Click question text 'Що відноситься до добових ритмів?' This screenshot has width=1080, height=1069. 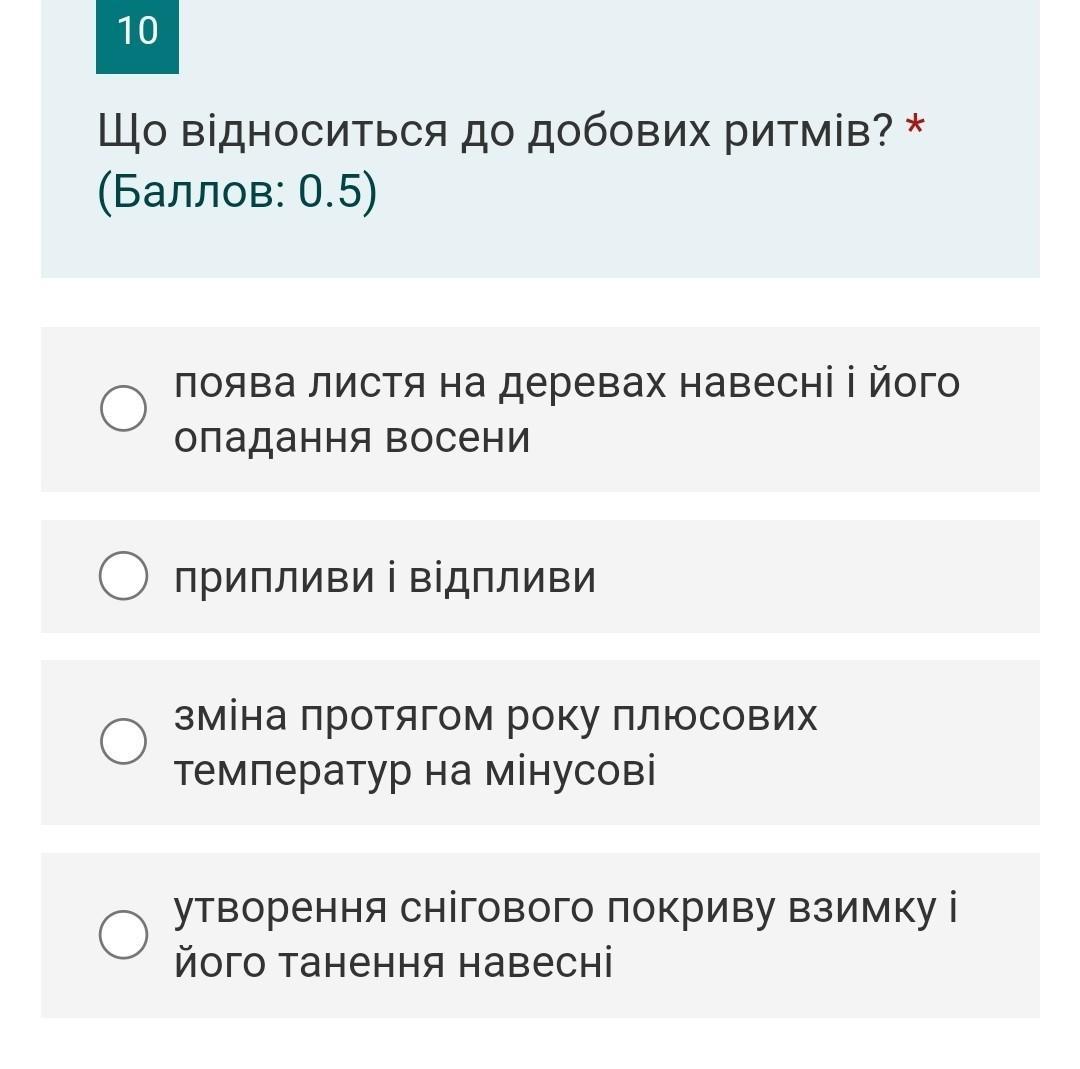495,130
